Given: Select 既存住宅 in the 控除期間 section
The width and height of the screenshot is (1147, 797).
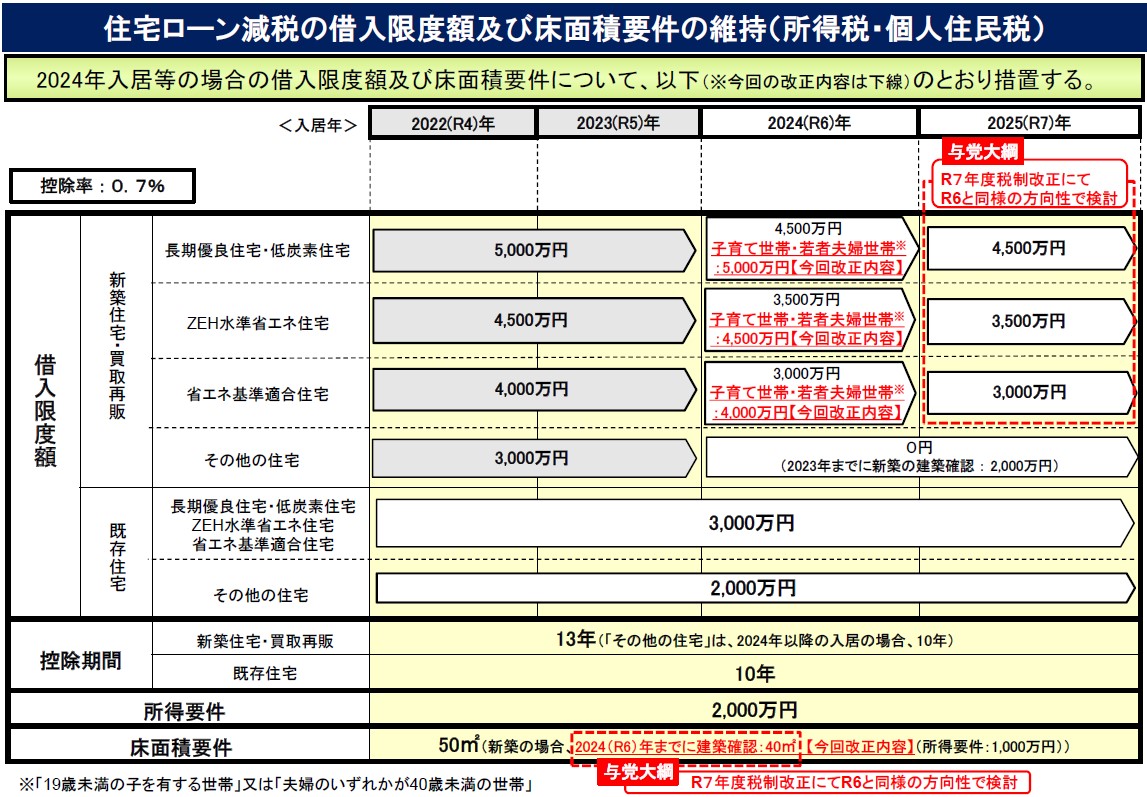Looking at the screenshot, I should pos(265,673).
